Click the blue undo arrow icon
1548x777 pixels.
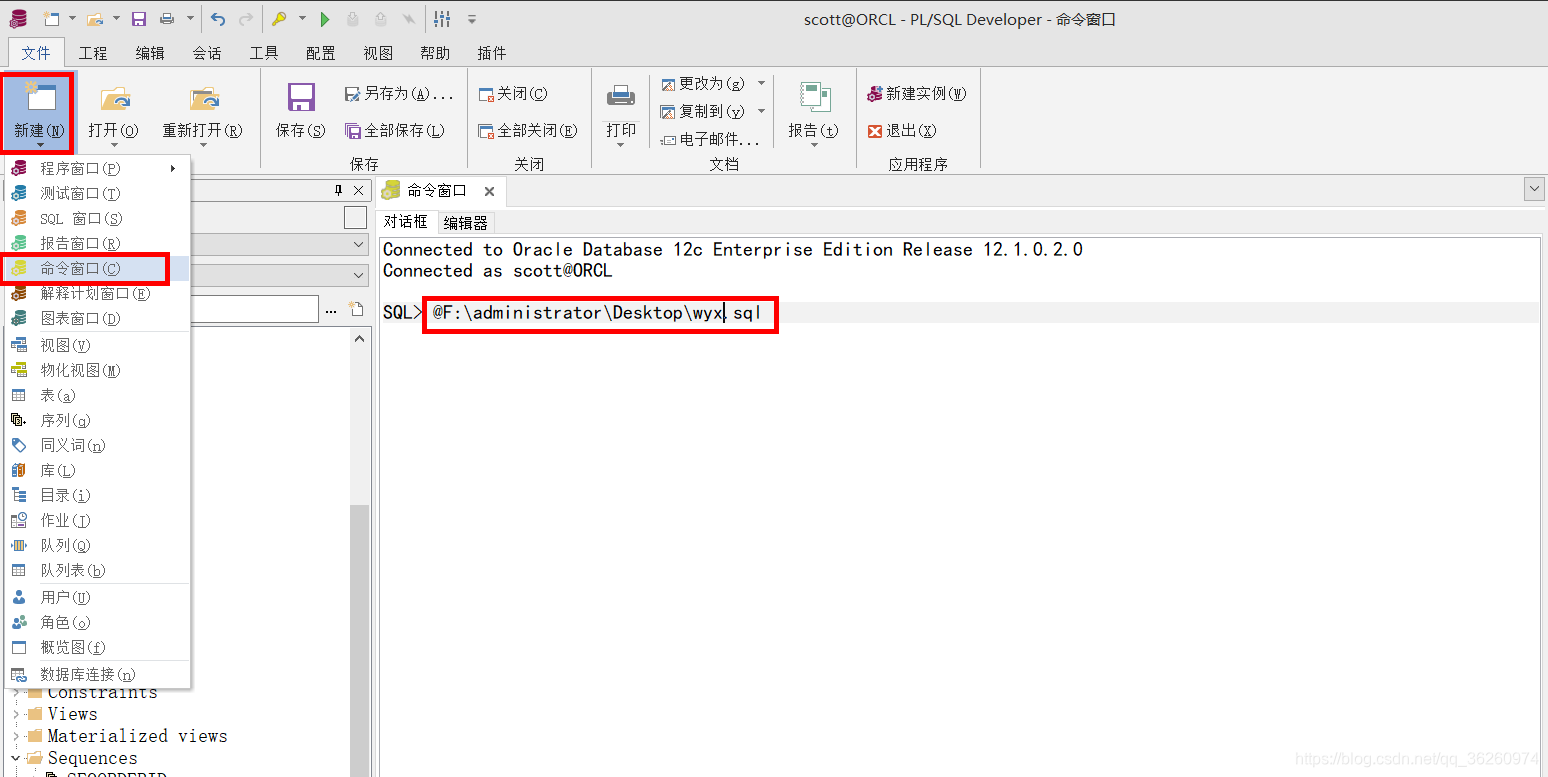click(218, 19)
